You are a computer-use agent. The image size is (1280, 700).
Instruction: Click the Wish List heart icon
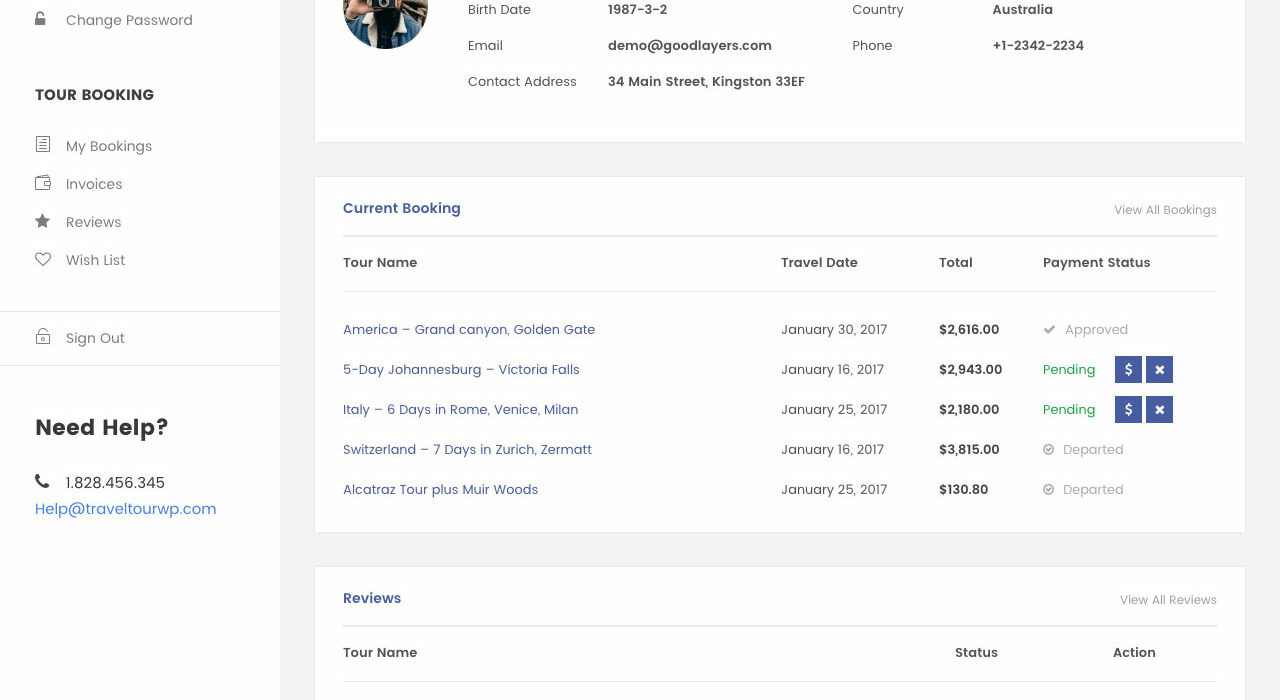(43, 259)
